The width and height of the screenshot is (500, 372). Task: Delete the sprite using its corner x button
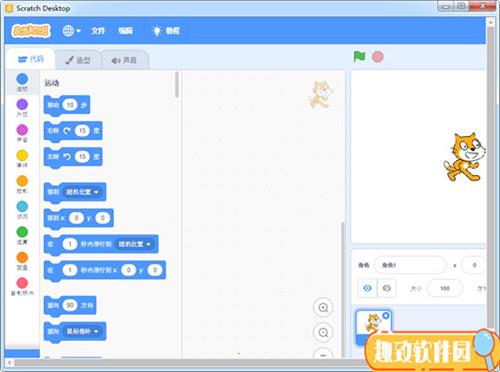[x=386, y=315]
